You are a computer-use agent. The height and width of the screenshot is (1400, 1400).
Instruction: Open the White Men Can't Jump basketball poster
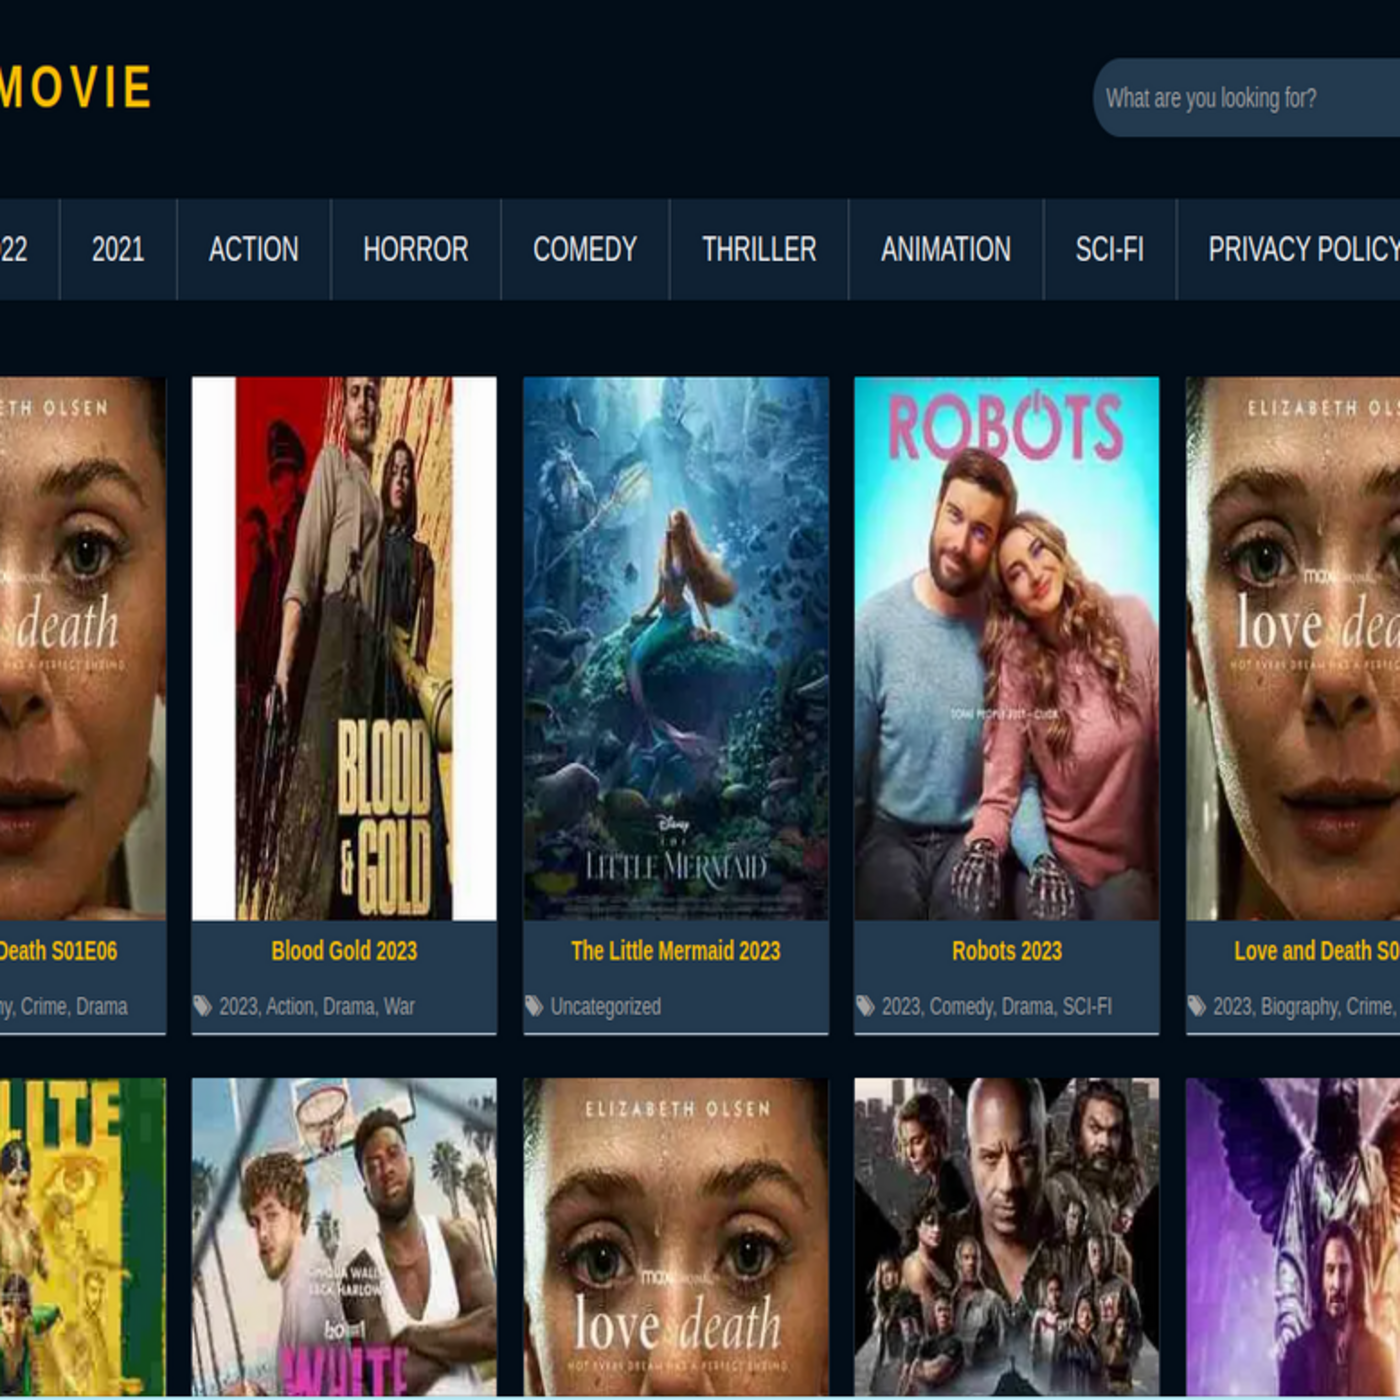[344, 1237]
